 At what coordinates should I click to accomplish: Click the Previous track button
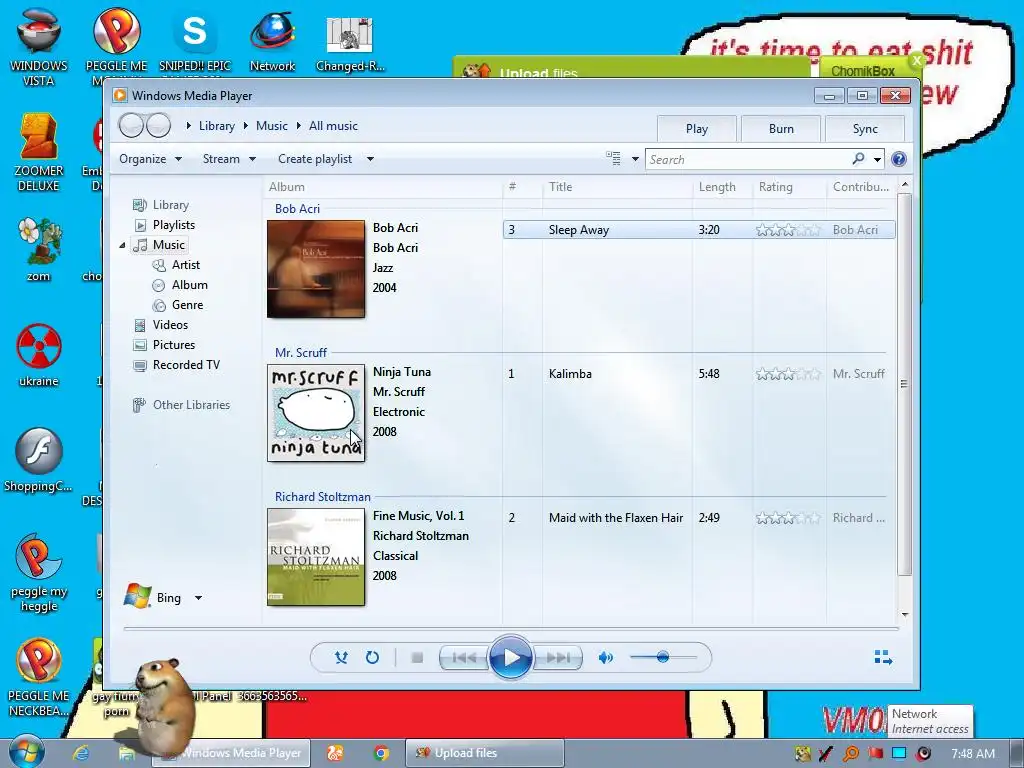pos(464,658)
